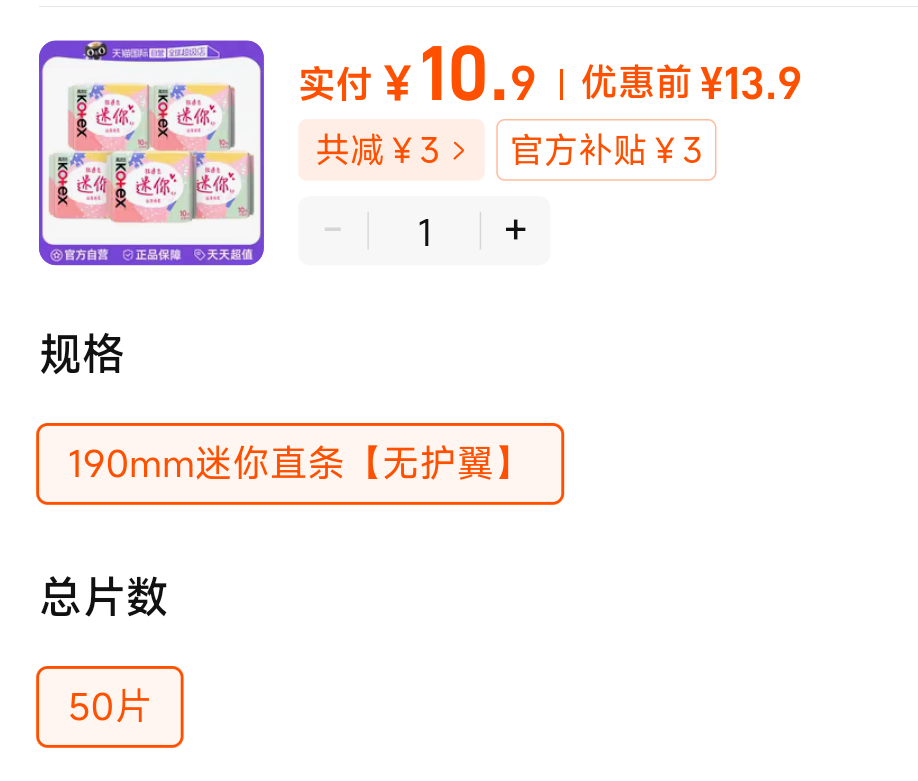Click the 官方自营 badge icon on thumbnail

point(56,255)
